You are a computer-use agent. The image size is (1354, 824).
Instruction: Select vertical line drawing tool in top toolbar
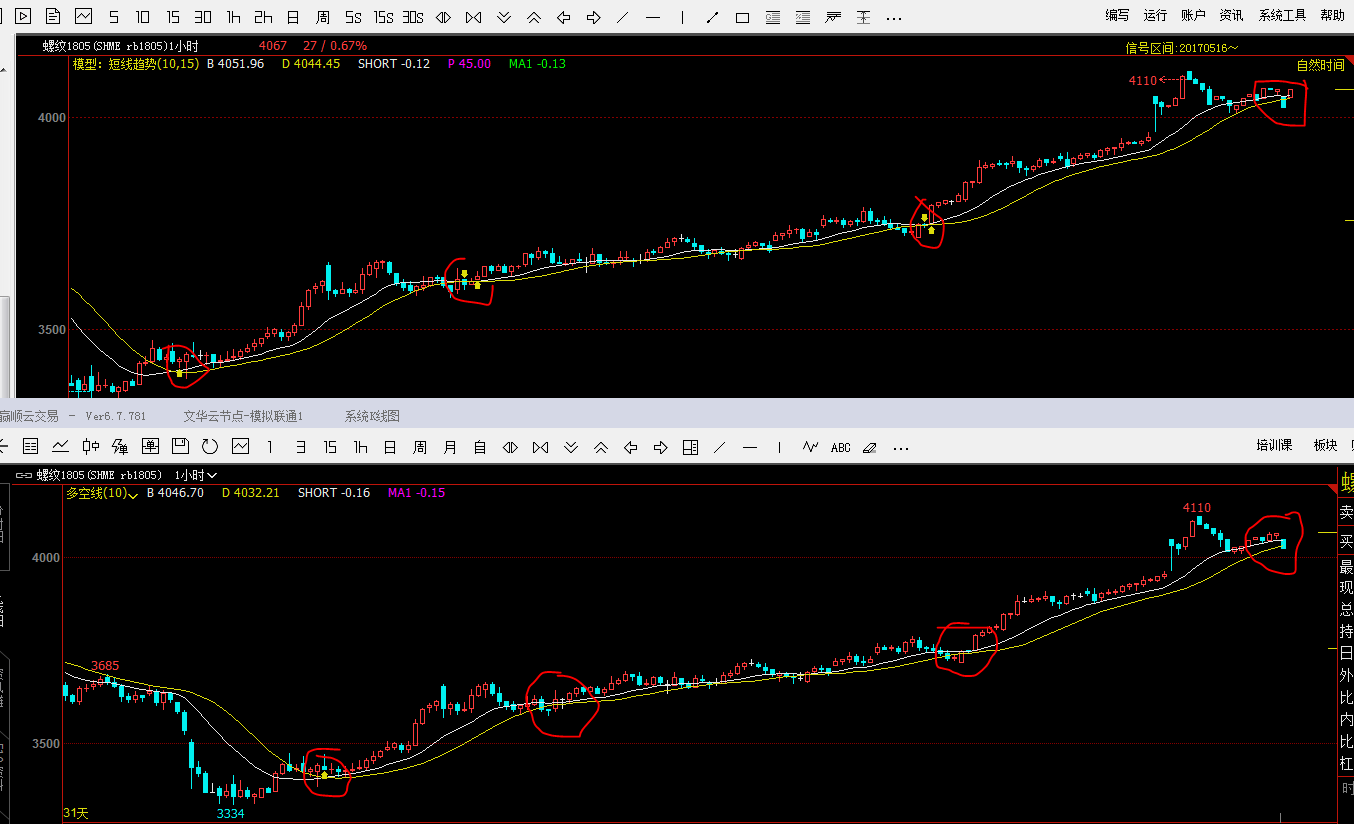pos(683,17)
